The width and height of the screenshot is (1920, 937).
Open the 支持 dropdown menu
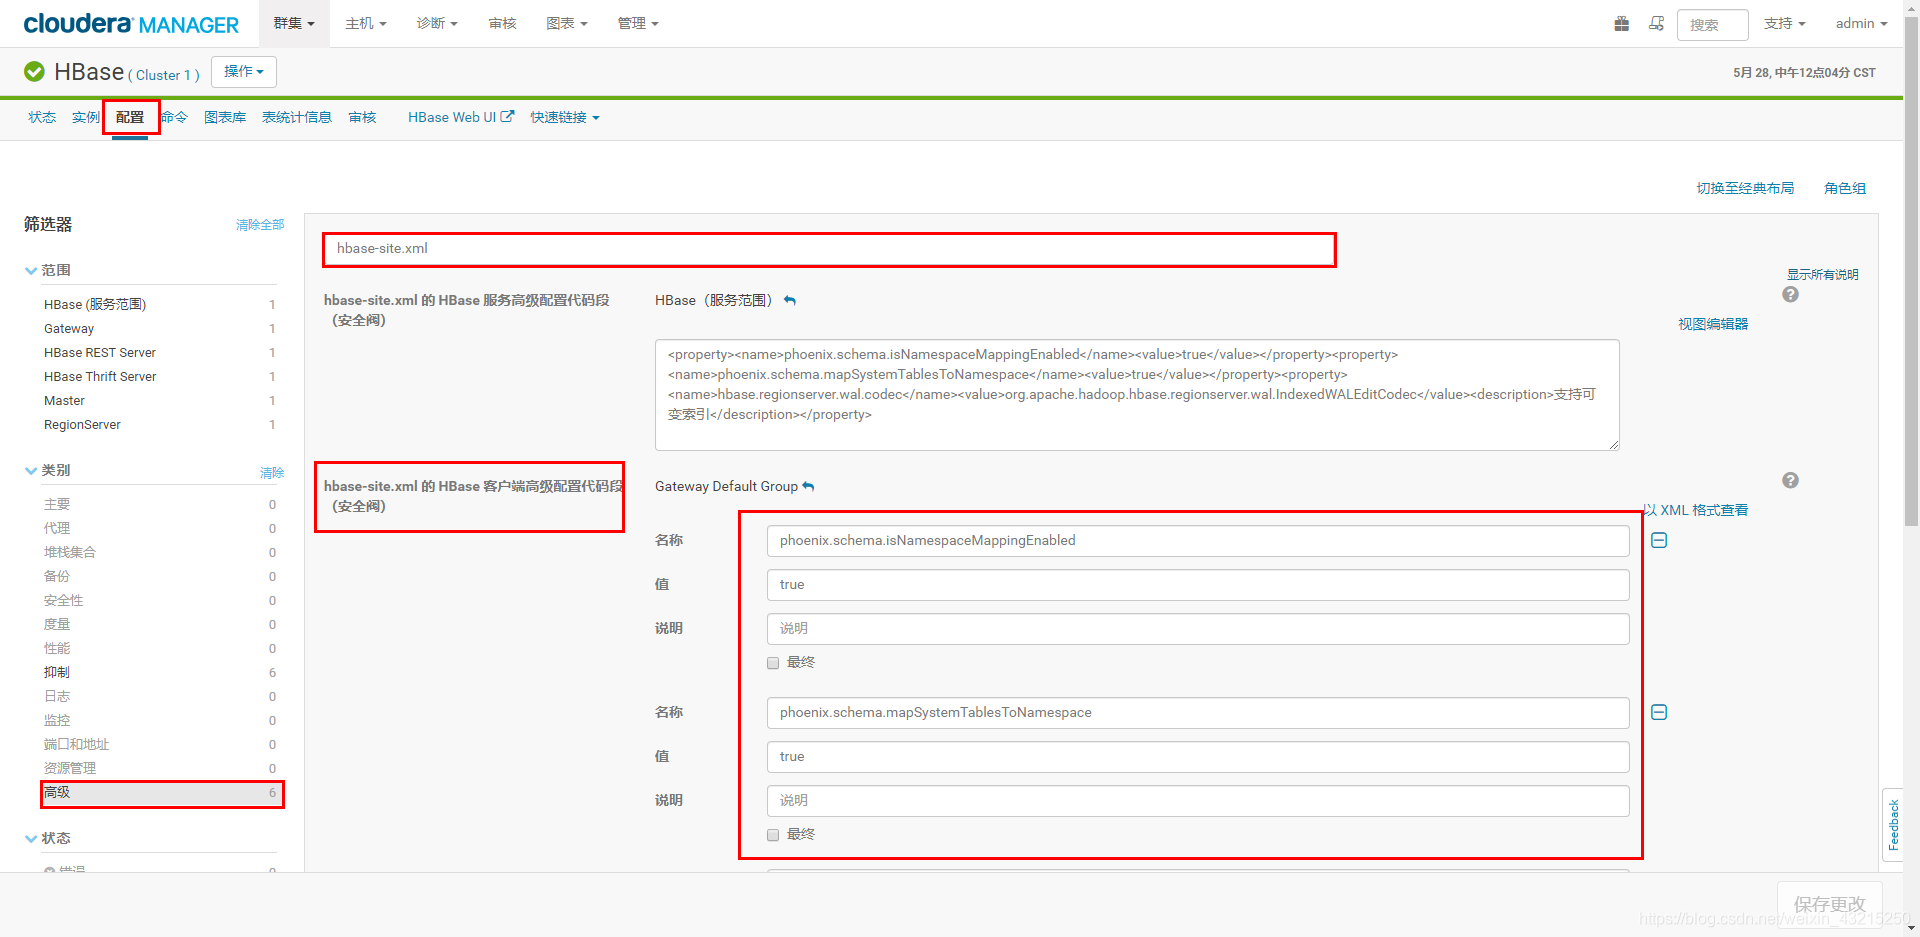coord(1785,23)
